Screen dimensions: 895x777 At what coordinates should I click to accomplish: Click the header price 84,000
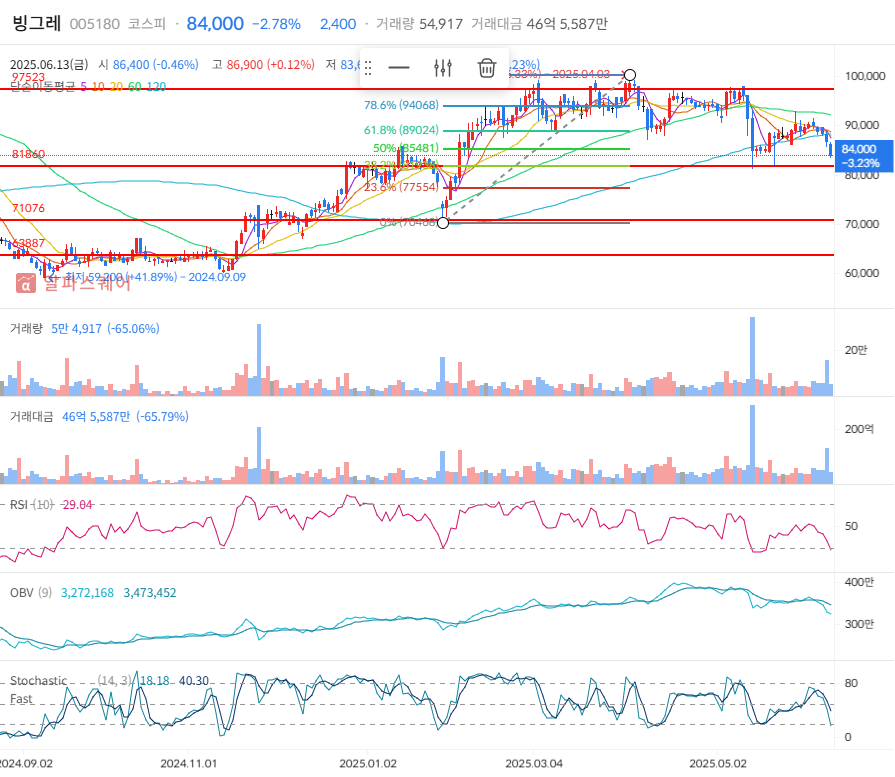point(215,24)
